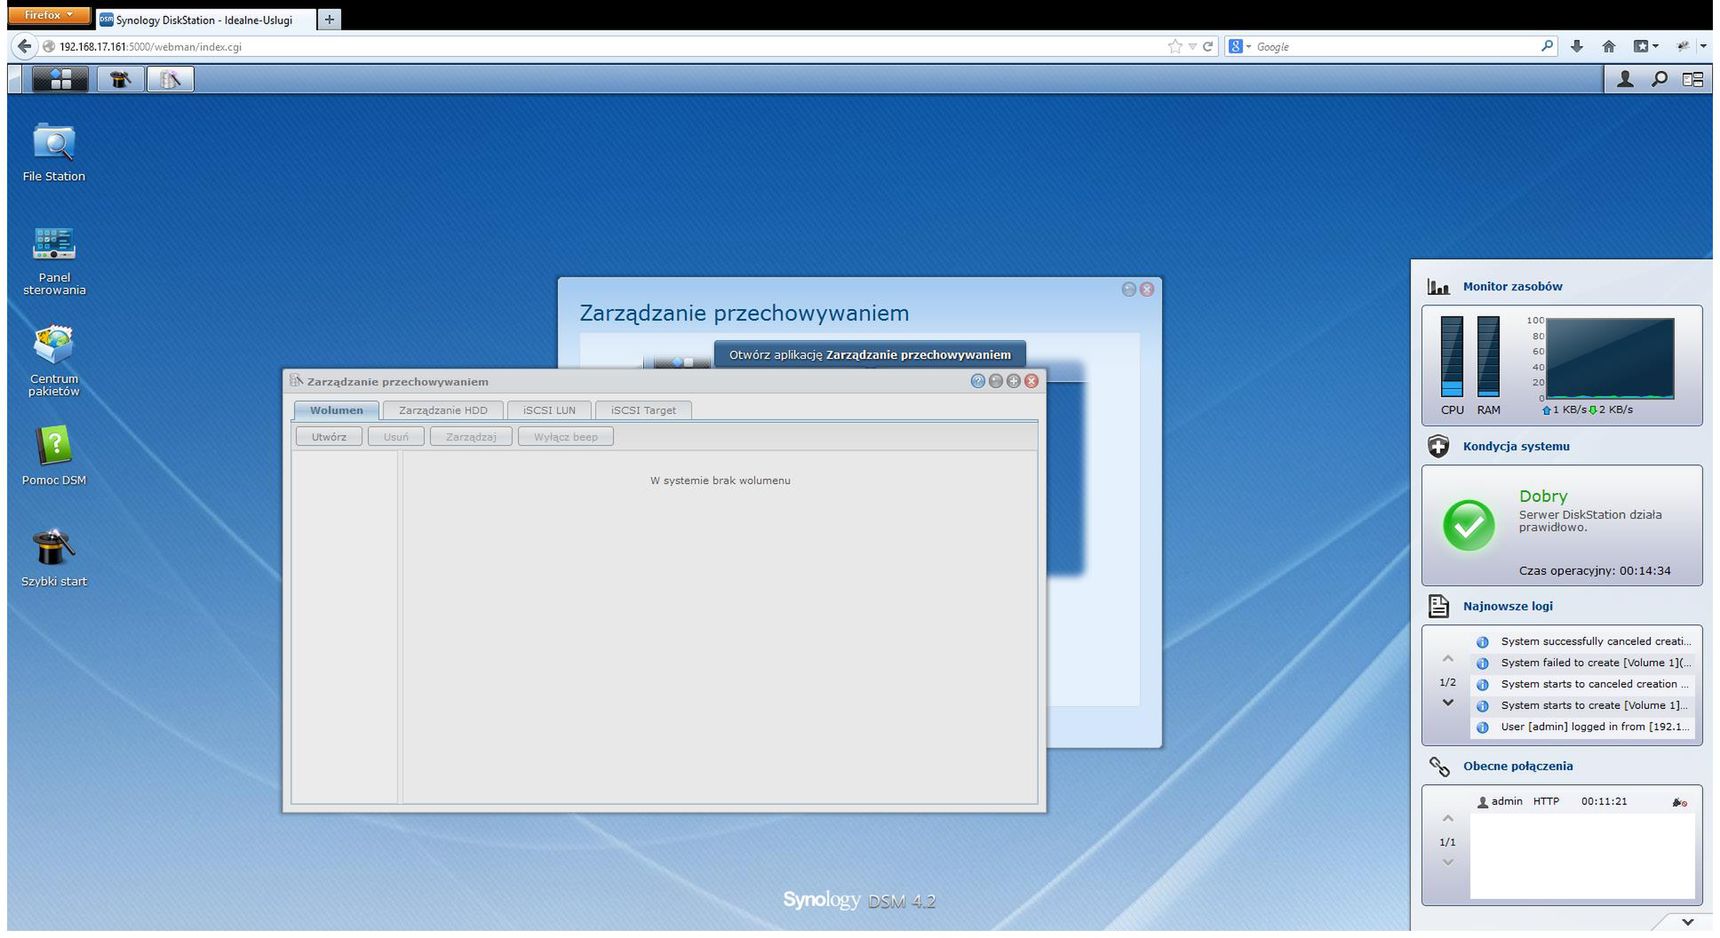Image resolution: width=1720 pixels, height=938 pixels.
Task: Click network traffic graph
Action: tap(1610, 358)
